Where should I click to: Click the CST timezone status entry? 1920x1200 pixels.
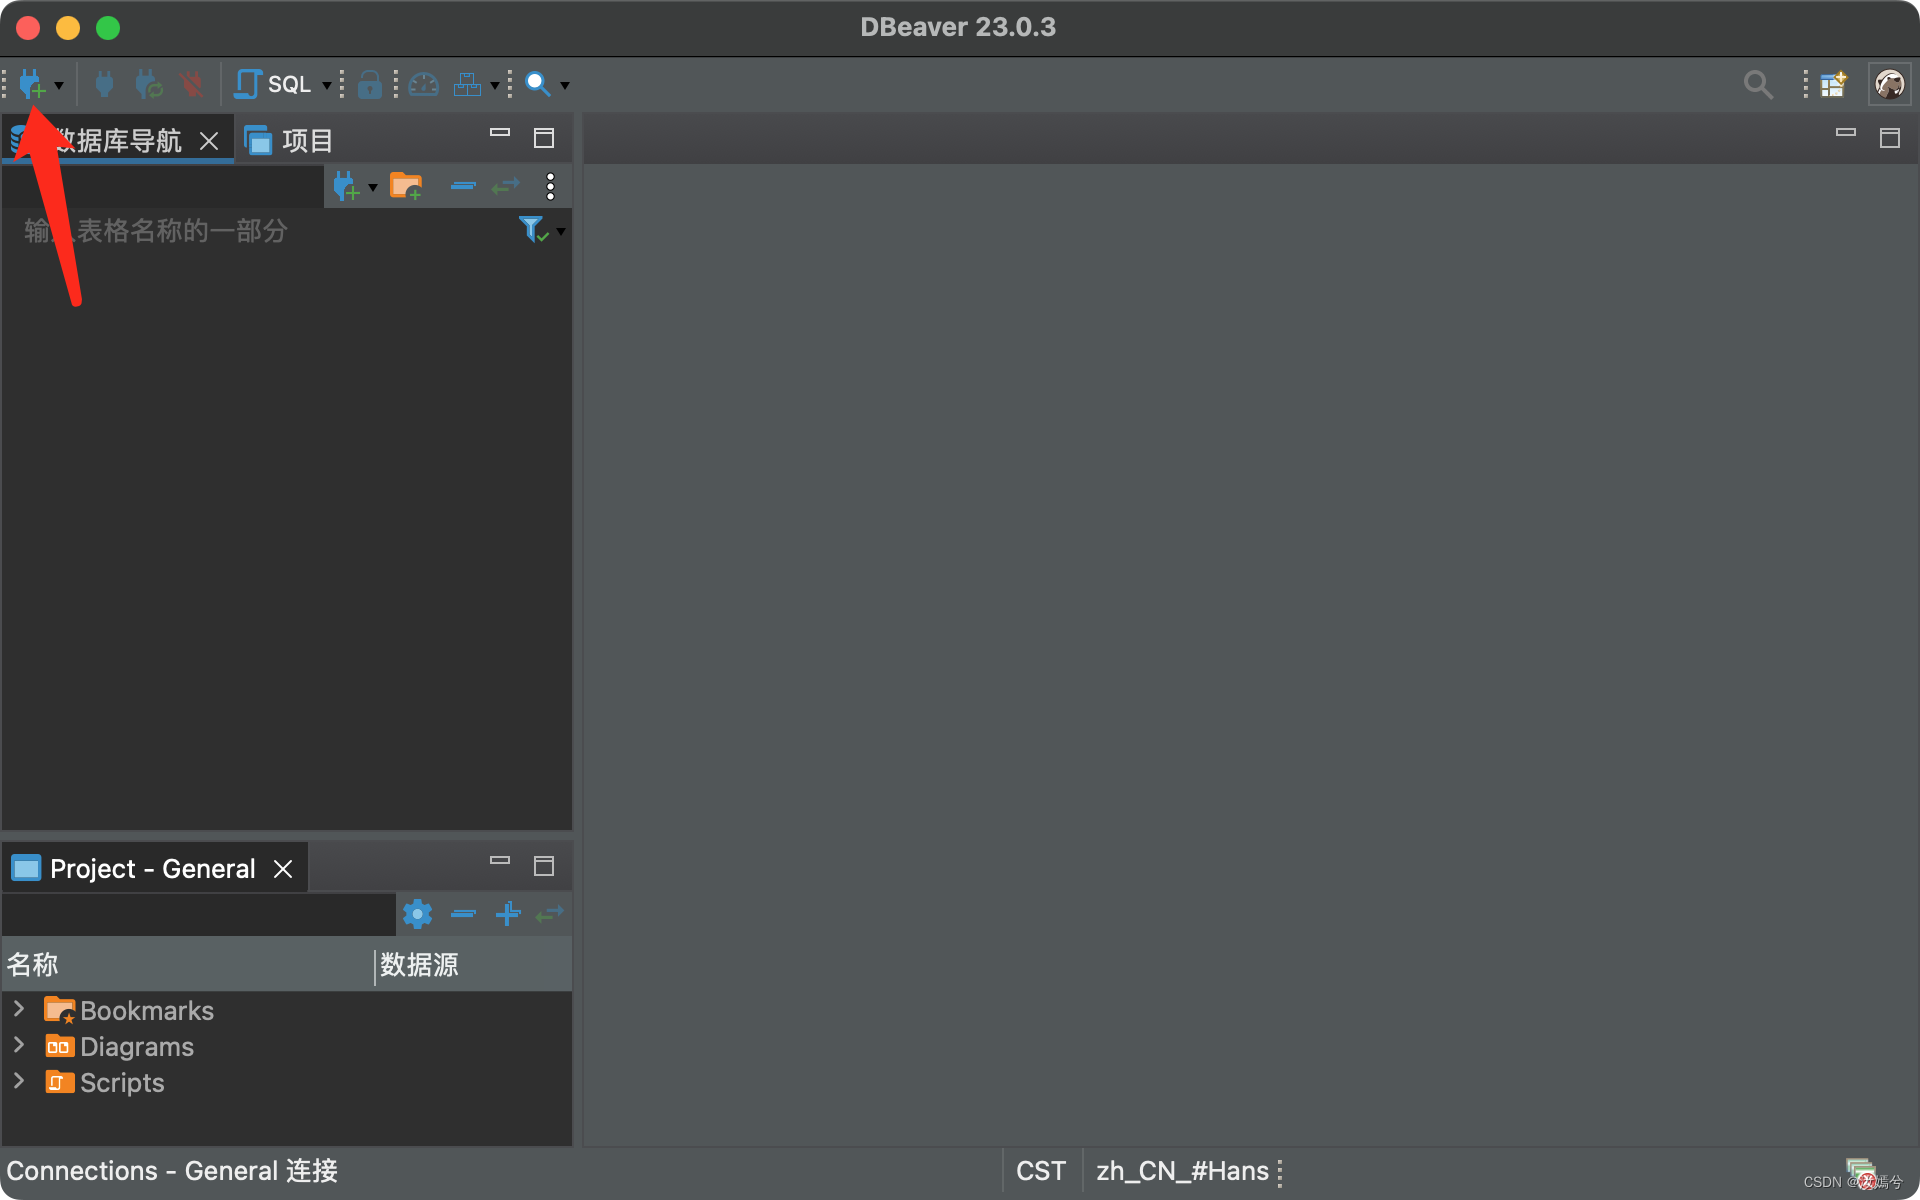pos(1041,1171)
